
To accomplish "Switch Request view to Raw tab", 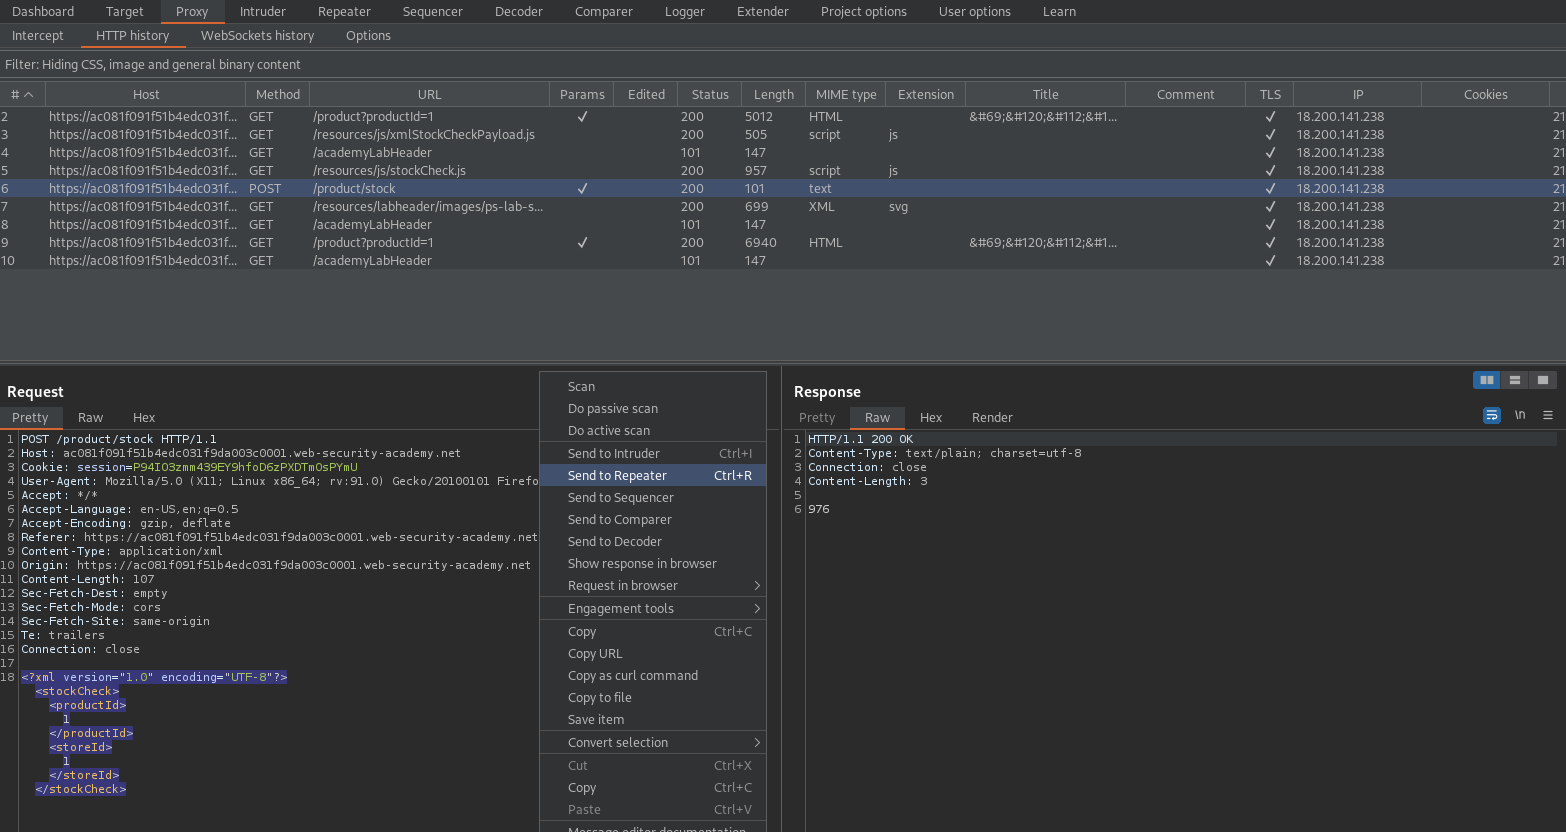I will click(x=91, y=418).
